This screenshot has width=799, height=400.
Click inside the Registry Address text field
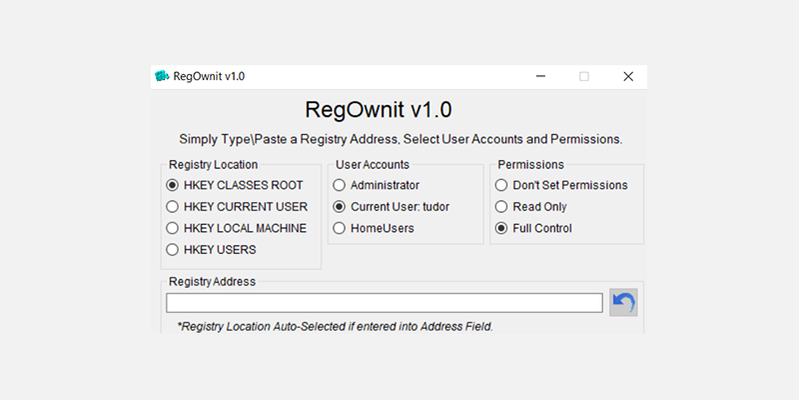(x=384, y=302)
